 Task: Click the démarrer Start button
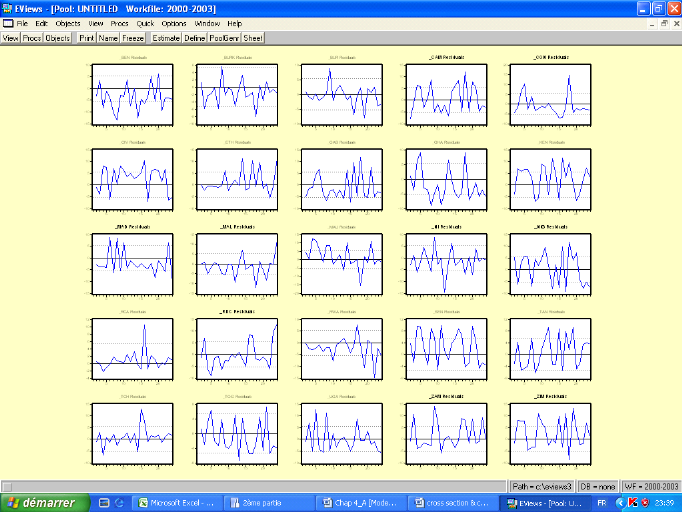44,502
